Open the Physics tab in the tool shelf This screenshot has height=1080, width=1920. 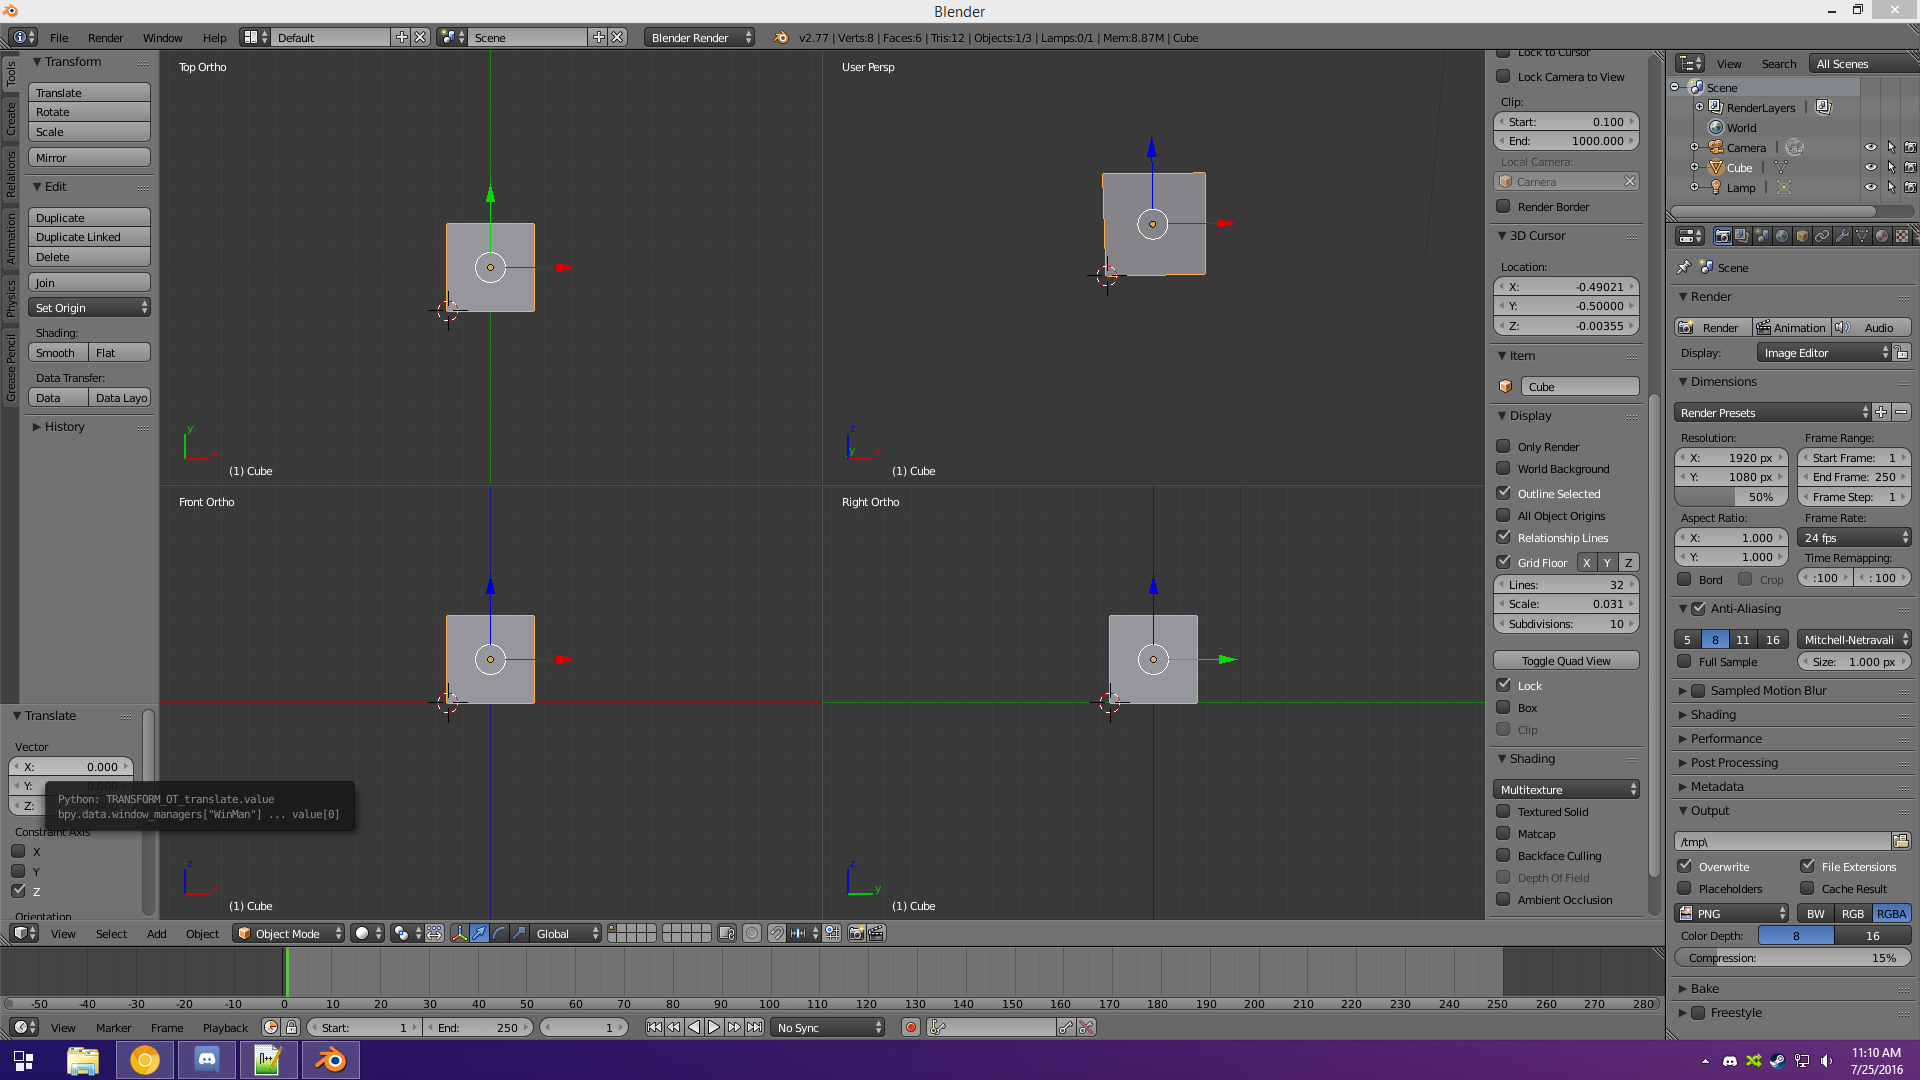[x=11, y=298]
